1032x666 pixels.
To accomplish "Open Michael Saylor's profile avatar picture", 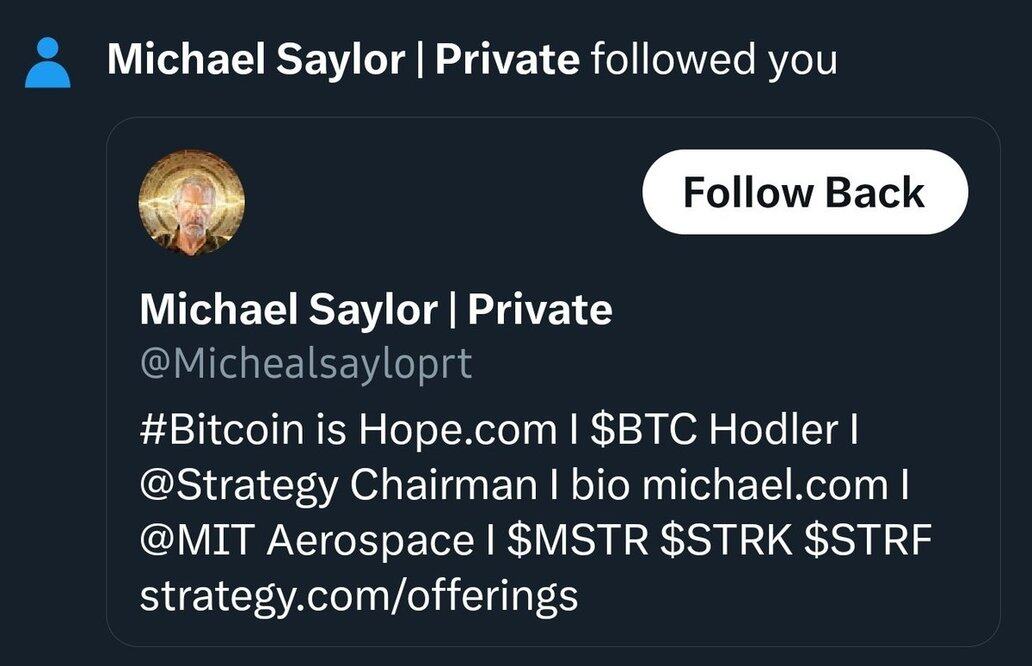I will pos(191,203).
